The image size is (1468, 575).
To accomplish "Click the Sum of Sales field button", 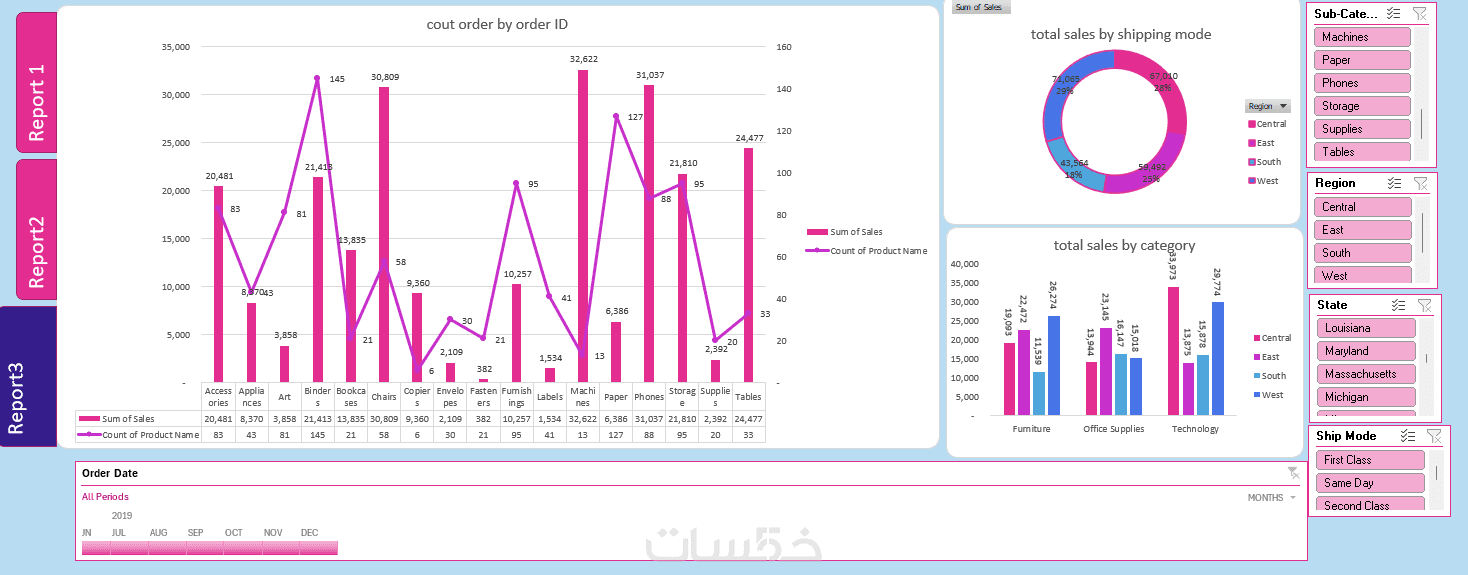I will click(981, 7).
